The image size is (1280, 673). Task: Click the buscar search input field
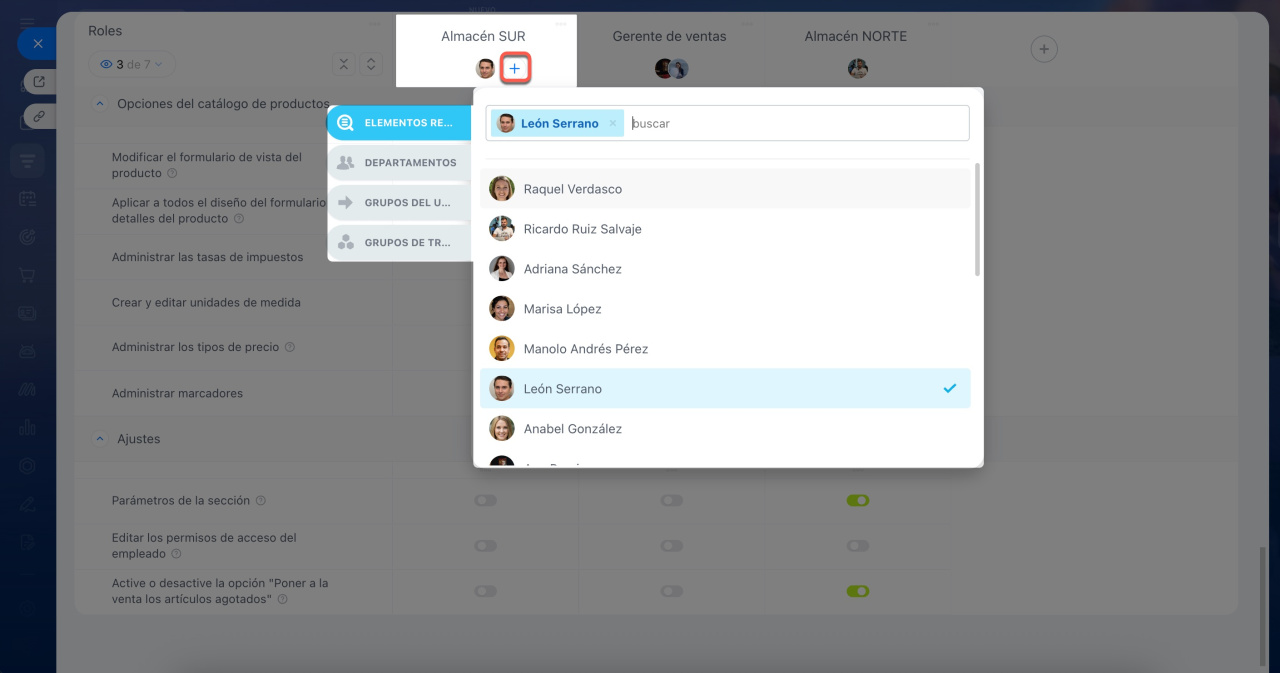(795, 124)
